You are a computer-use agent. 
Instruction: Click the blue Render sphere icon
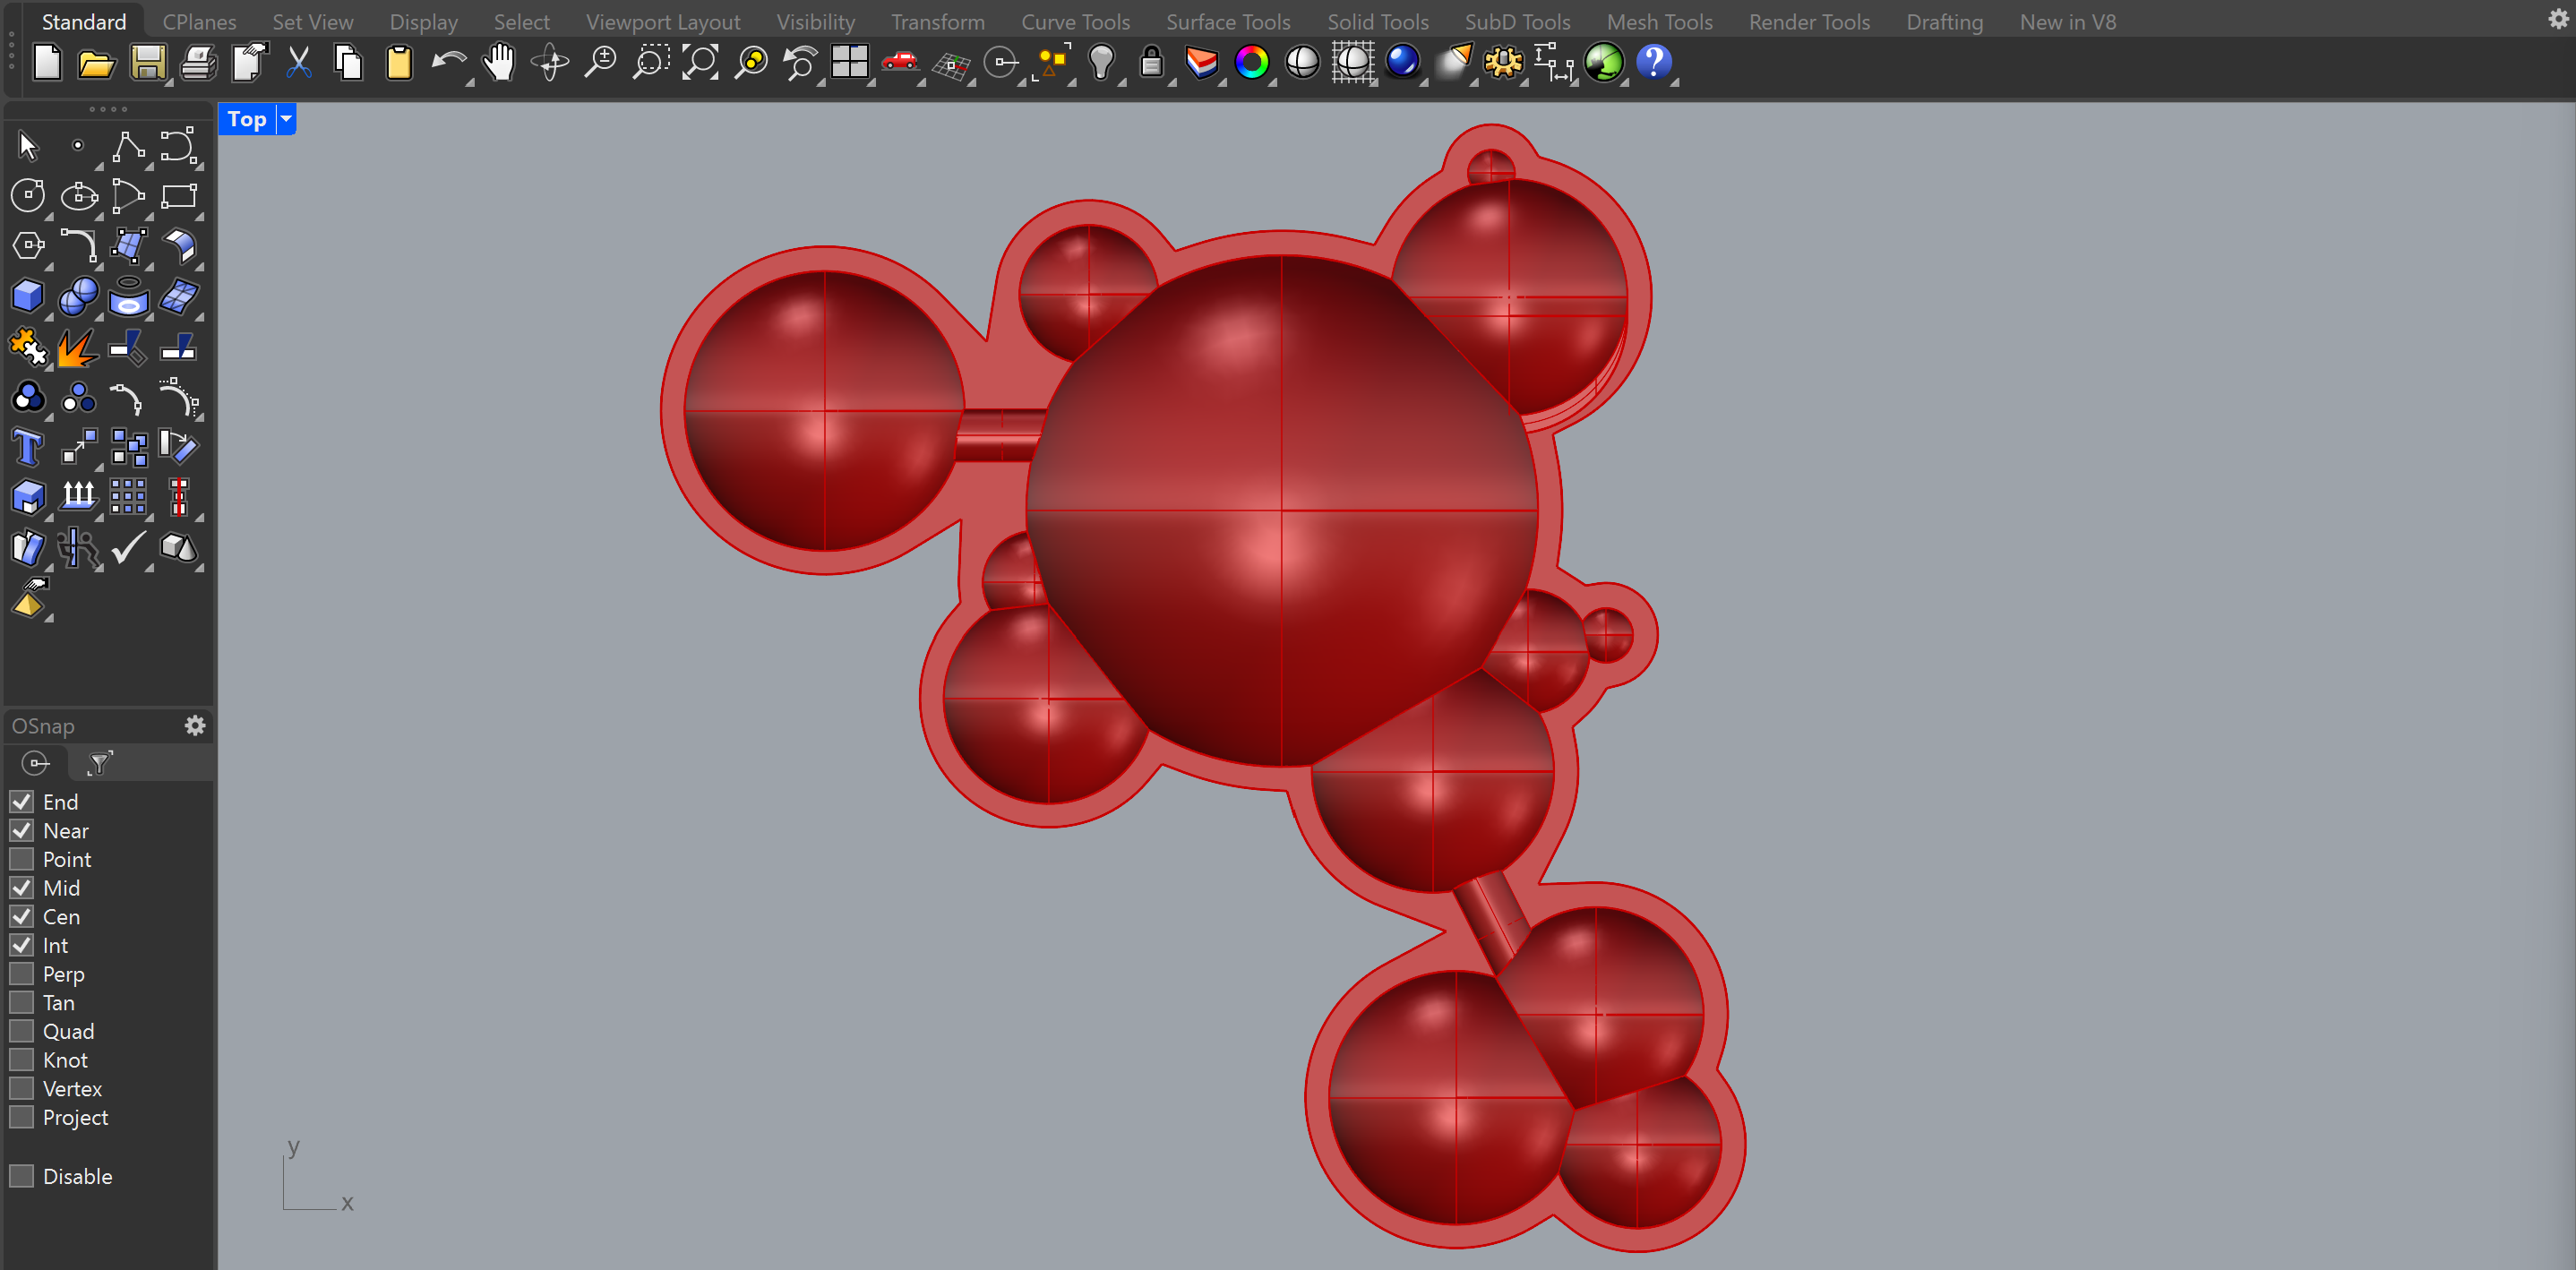pyautogui.click(x=1402, y=62)
